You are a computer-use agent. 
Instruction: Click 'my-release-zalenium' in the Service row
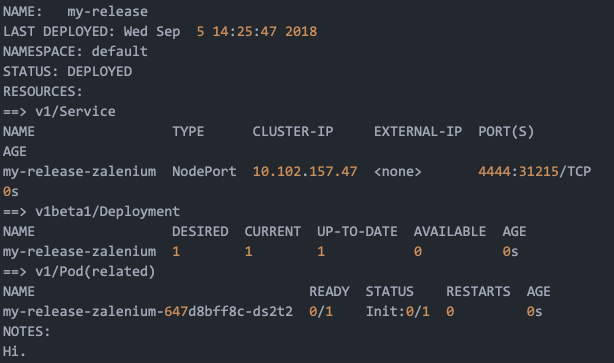pyautogui.click(x=79, y=172)
